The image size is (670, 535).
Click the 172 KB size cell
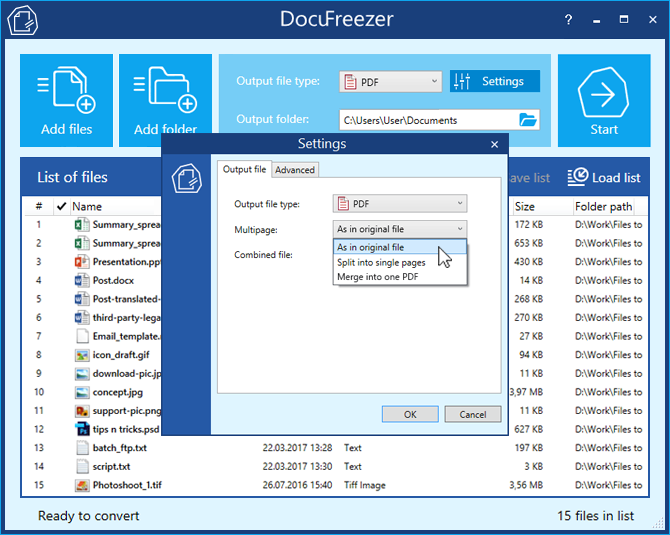[529, 225]
